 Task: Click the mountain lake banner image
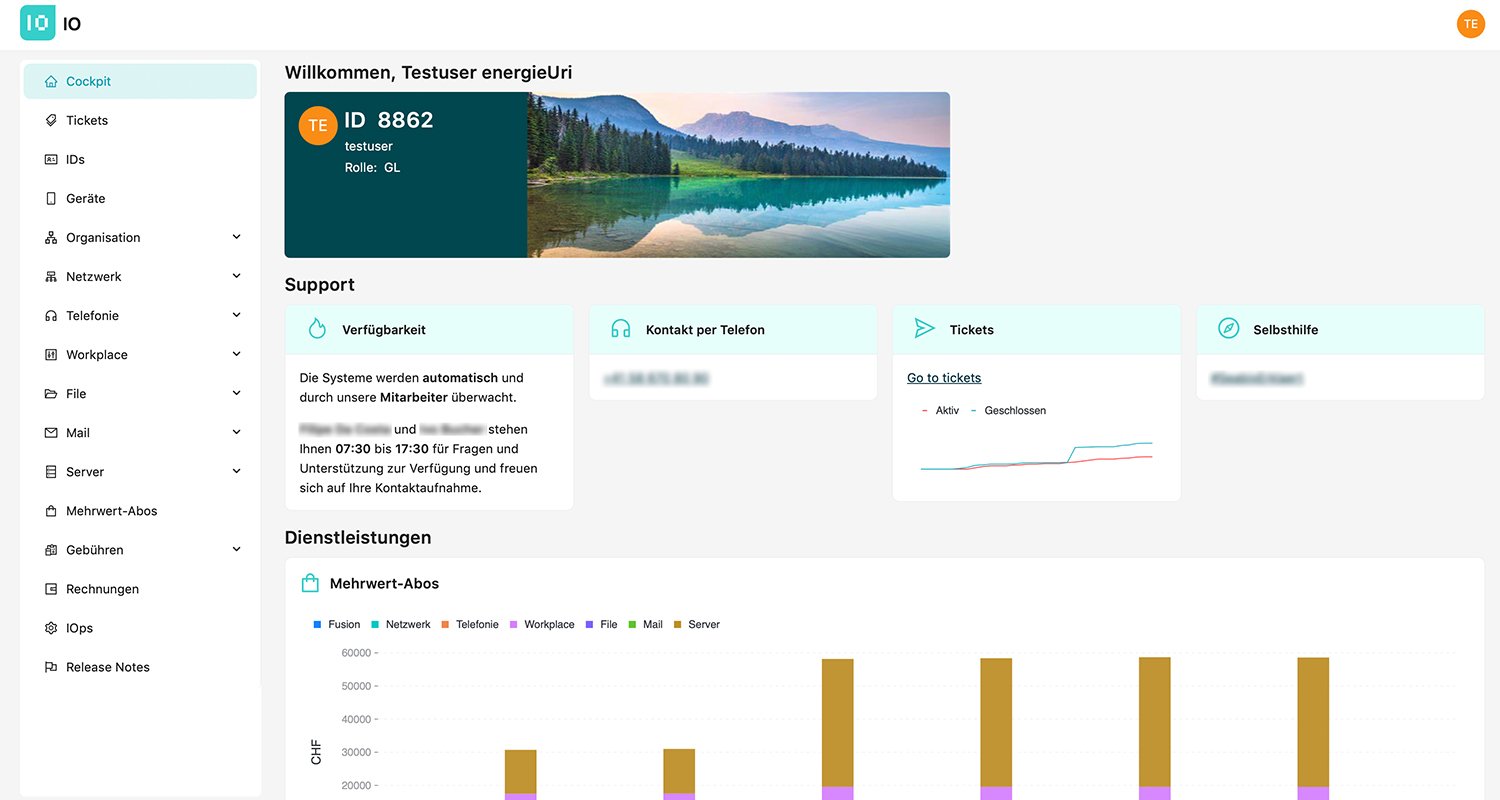point(738,175)
